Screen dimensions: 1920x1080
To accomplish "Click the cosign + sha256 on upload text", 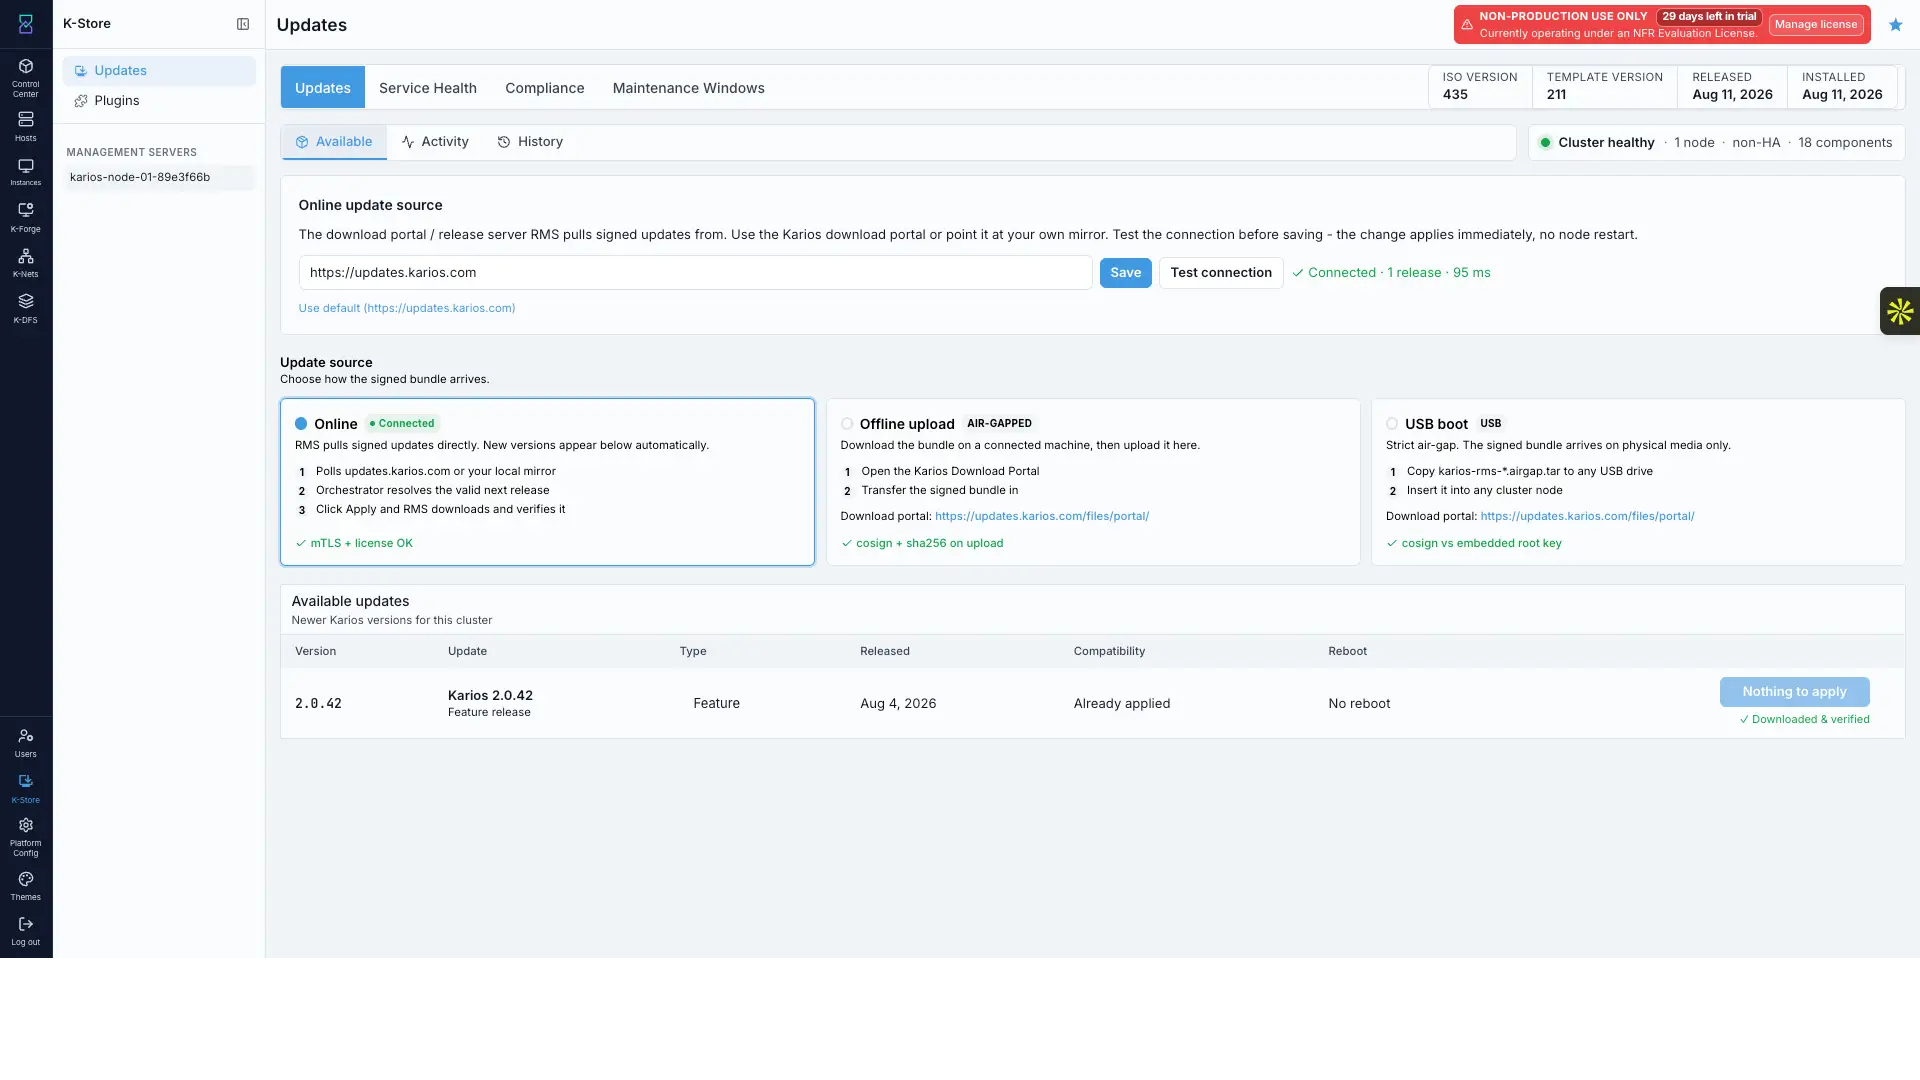I will 922,544.
